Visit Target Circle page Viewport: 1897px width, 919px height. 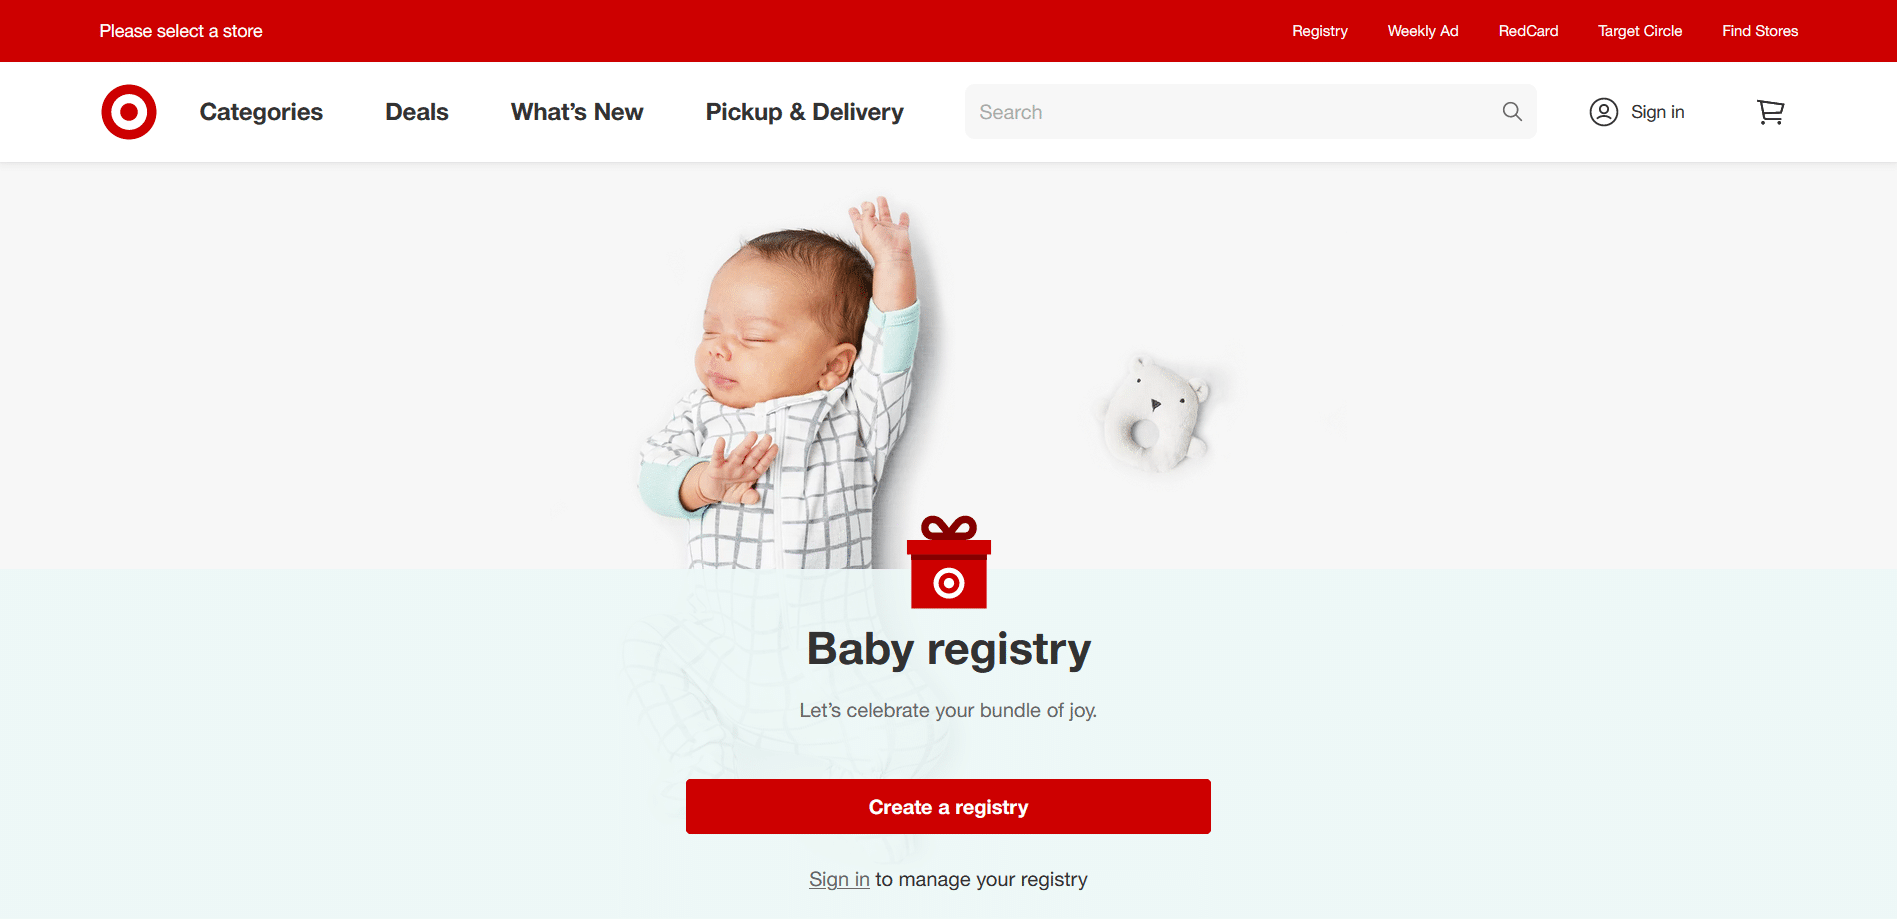click(1640, 31)
